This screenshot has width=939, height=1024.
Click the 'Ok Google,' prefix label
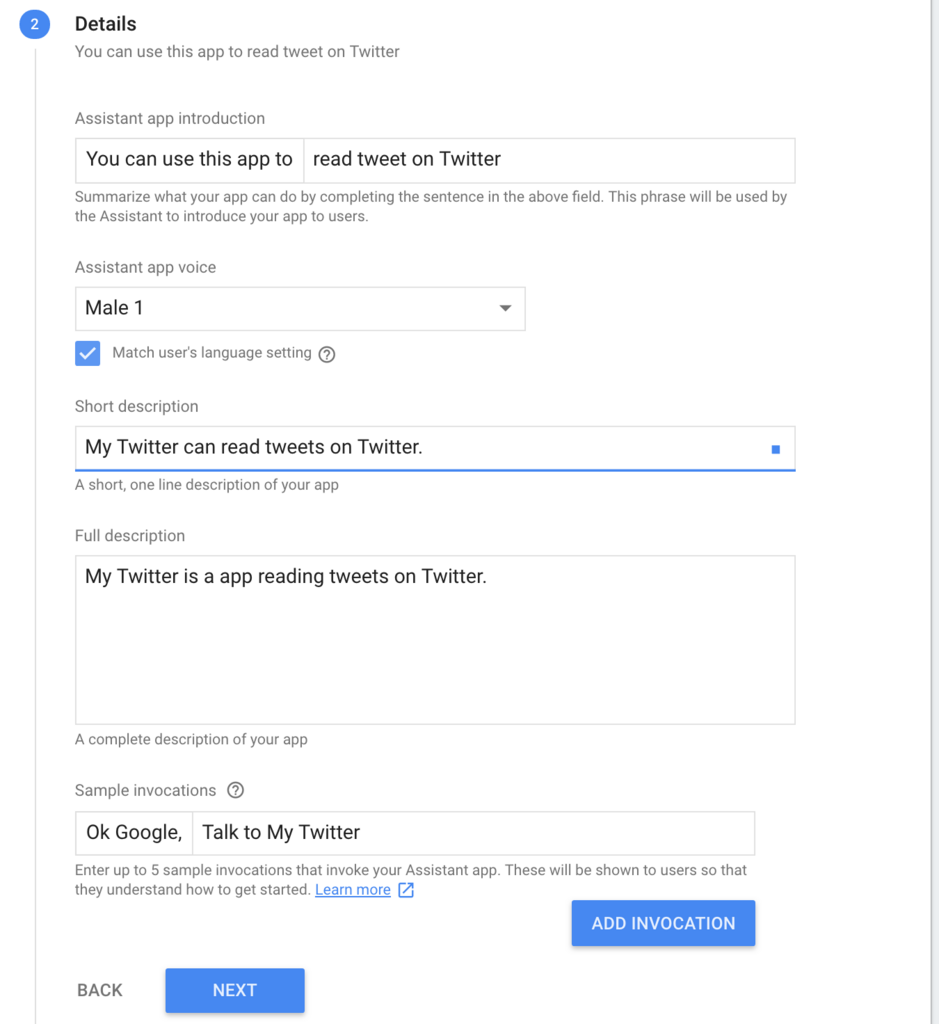coord(134,833)
